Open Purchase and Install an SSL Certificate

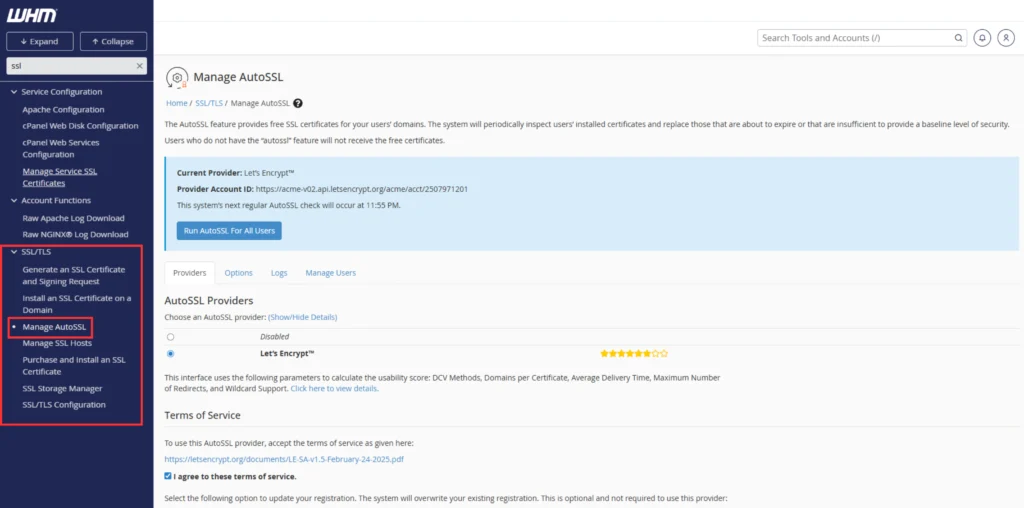[x=74, y=366]
